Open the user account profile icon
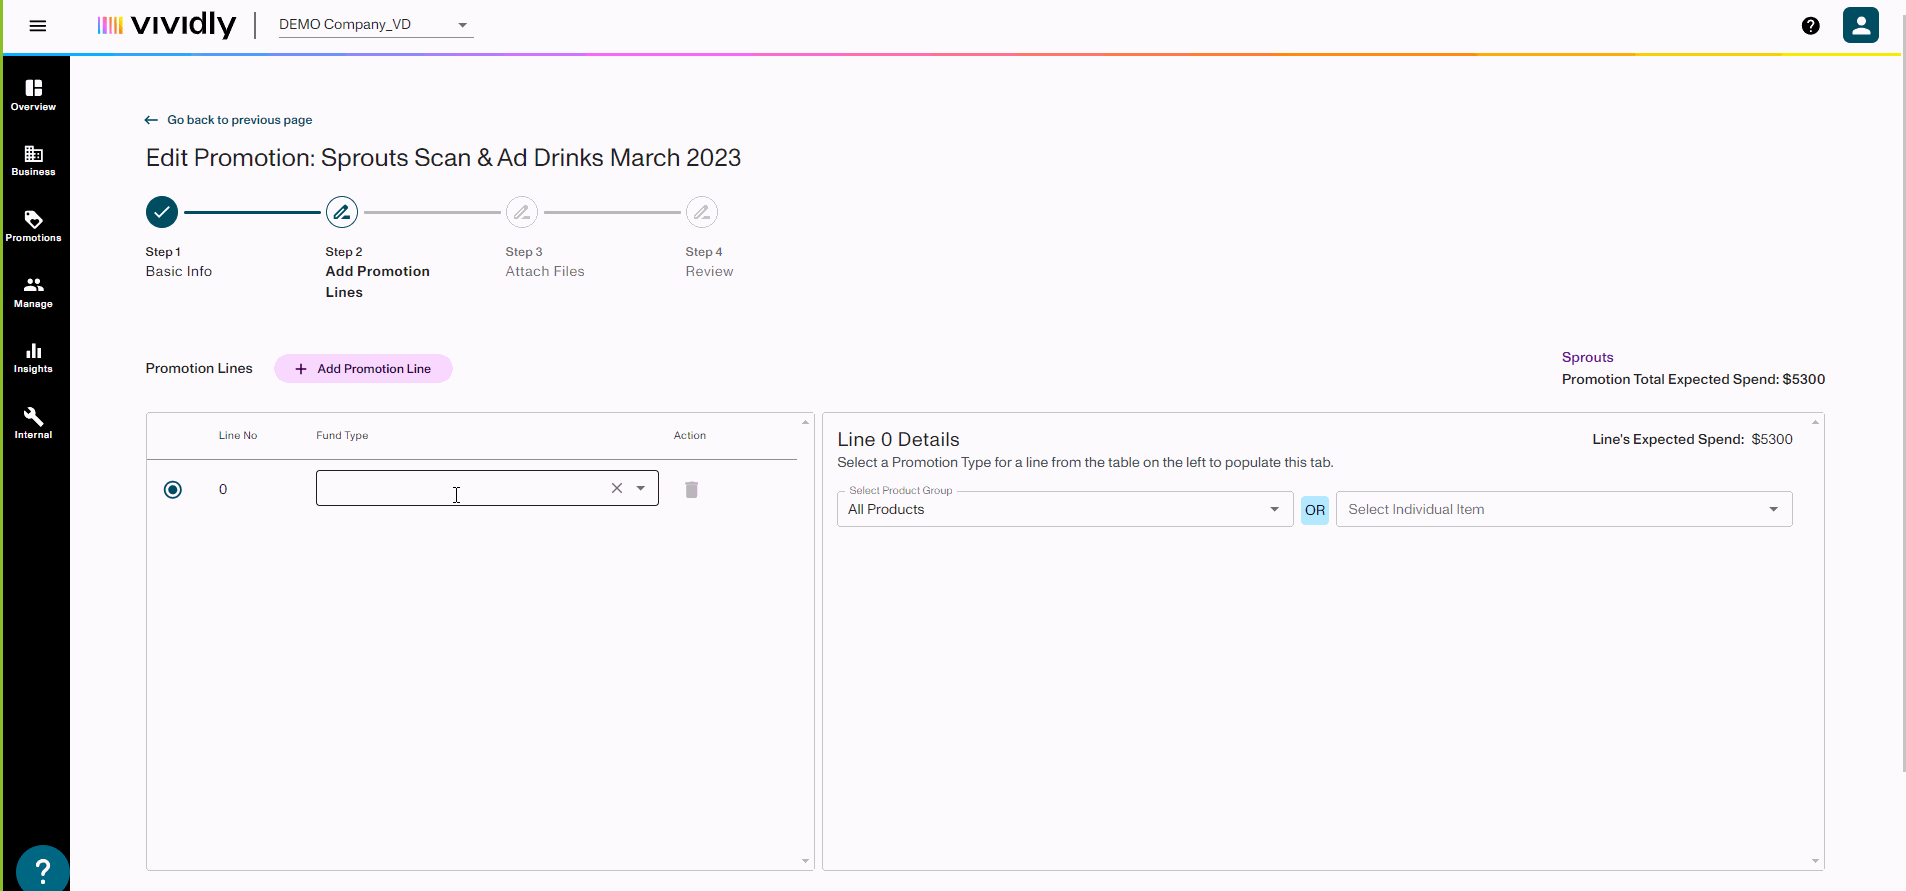This screenshot has width=1906, height=891. click(1860, 25)
